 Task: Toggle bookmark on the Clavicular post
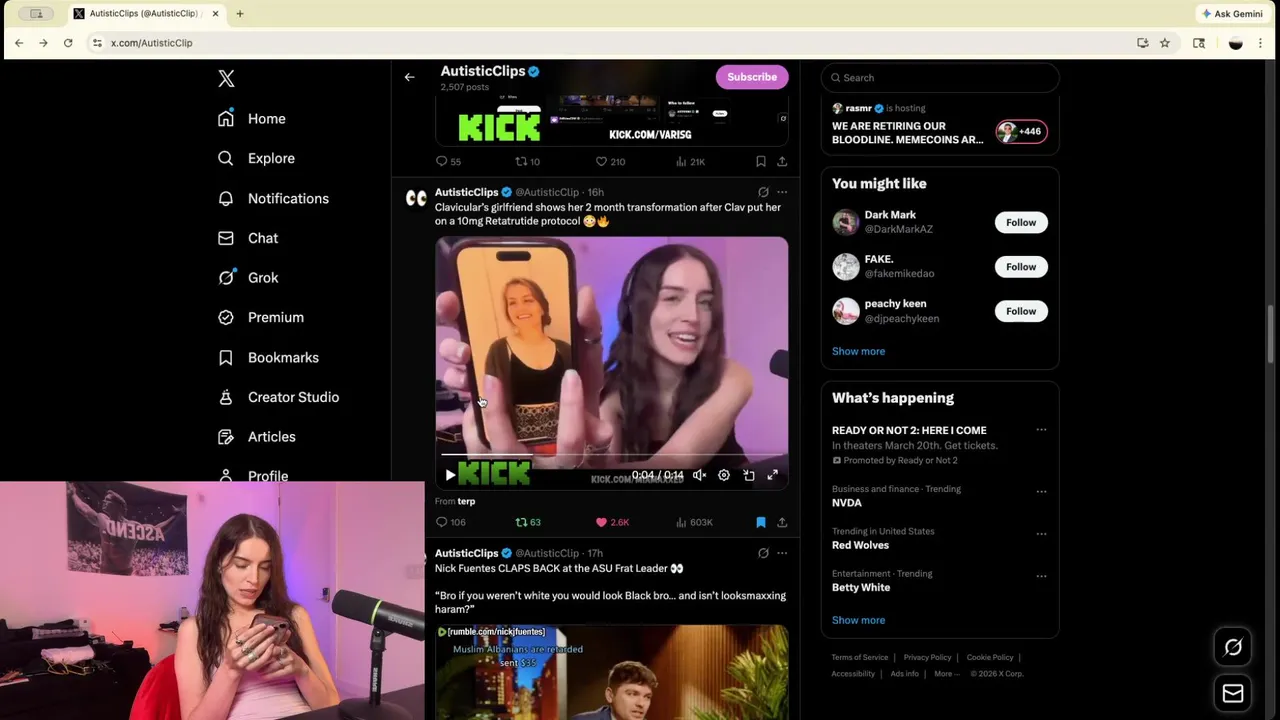pyautogui.click(x=761, y=522)
